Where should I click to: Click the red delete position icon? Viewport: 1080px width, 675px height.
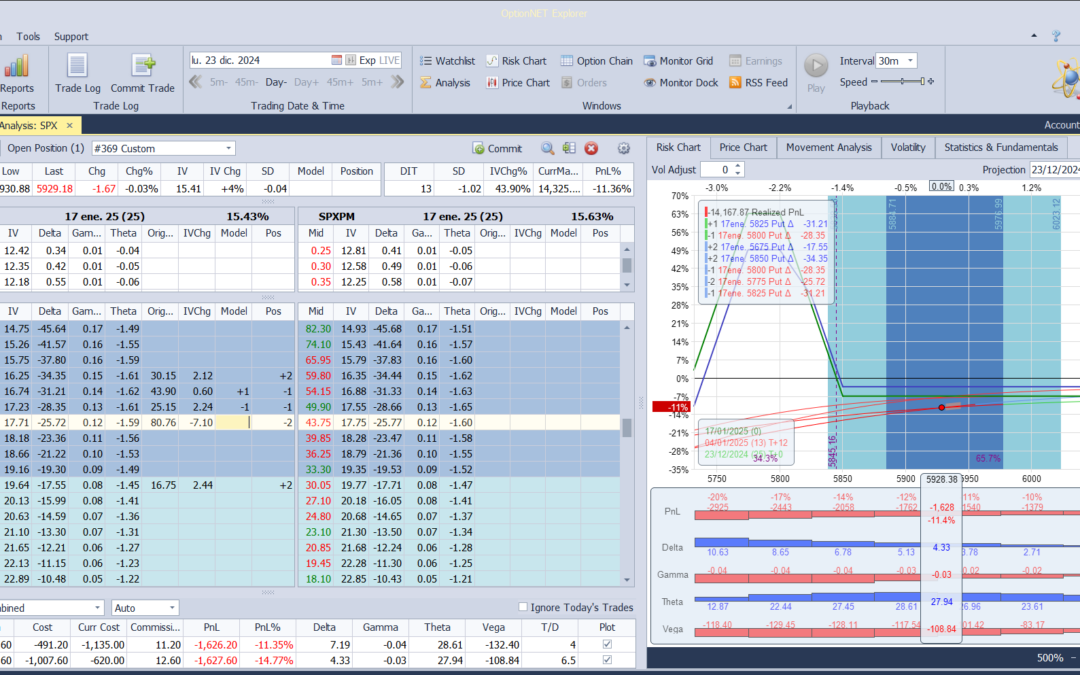click(x=591, y=148)
